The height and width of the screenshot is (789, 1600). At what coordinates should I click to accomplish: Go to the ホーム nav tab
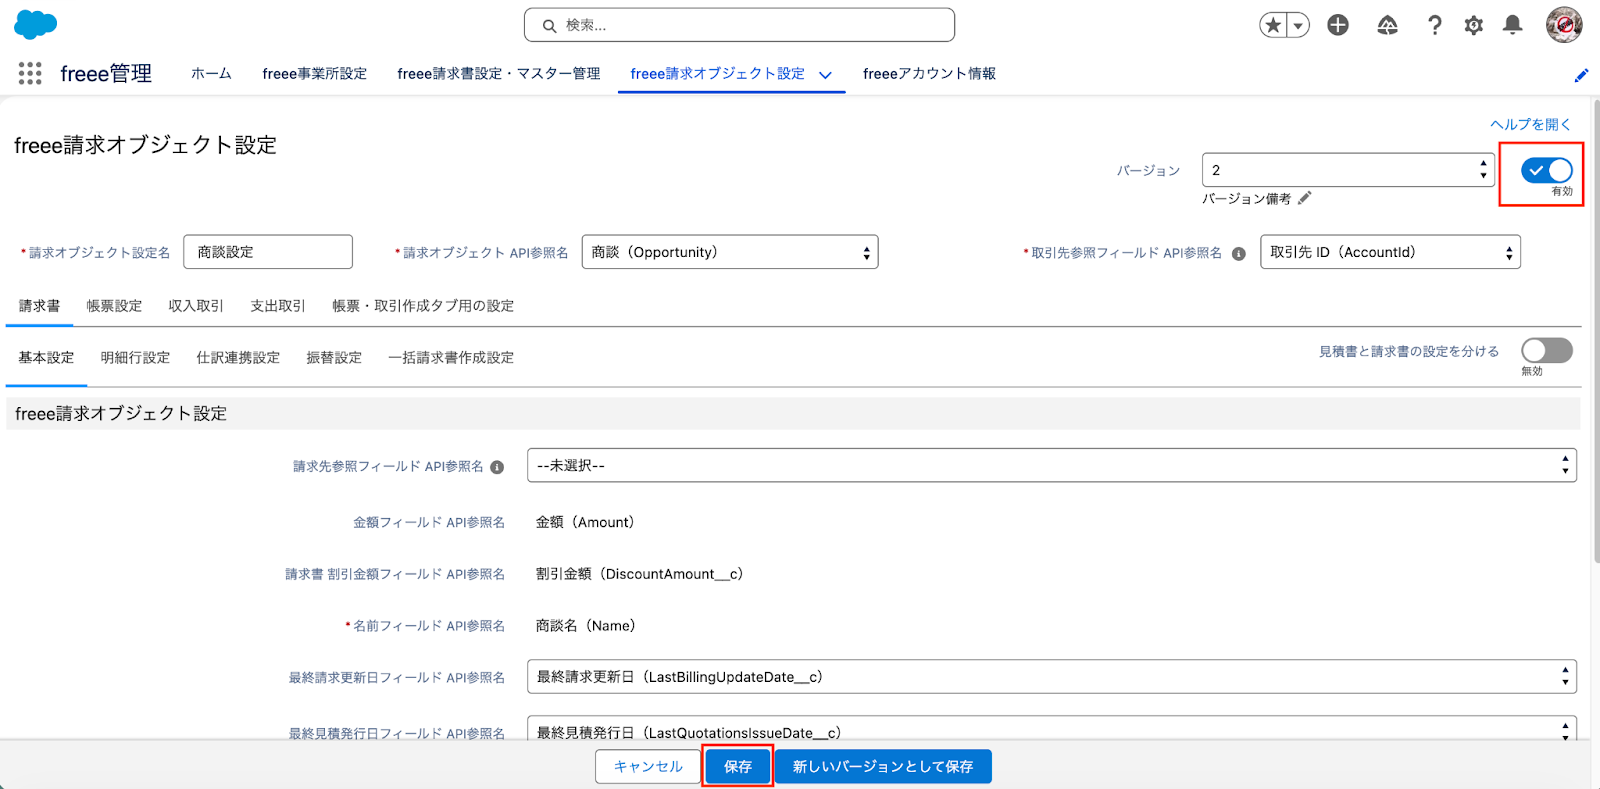(x=211, y=73)
